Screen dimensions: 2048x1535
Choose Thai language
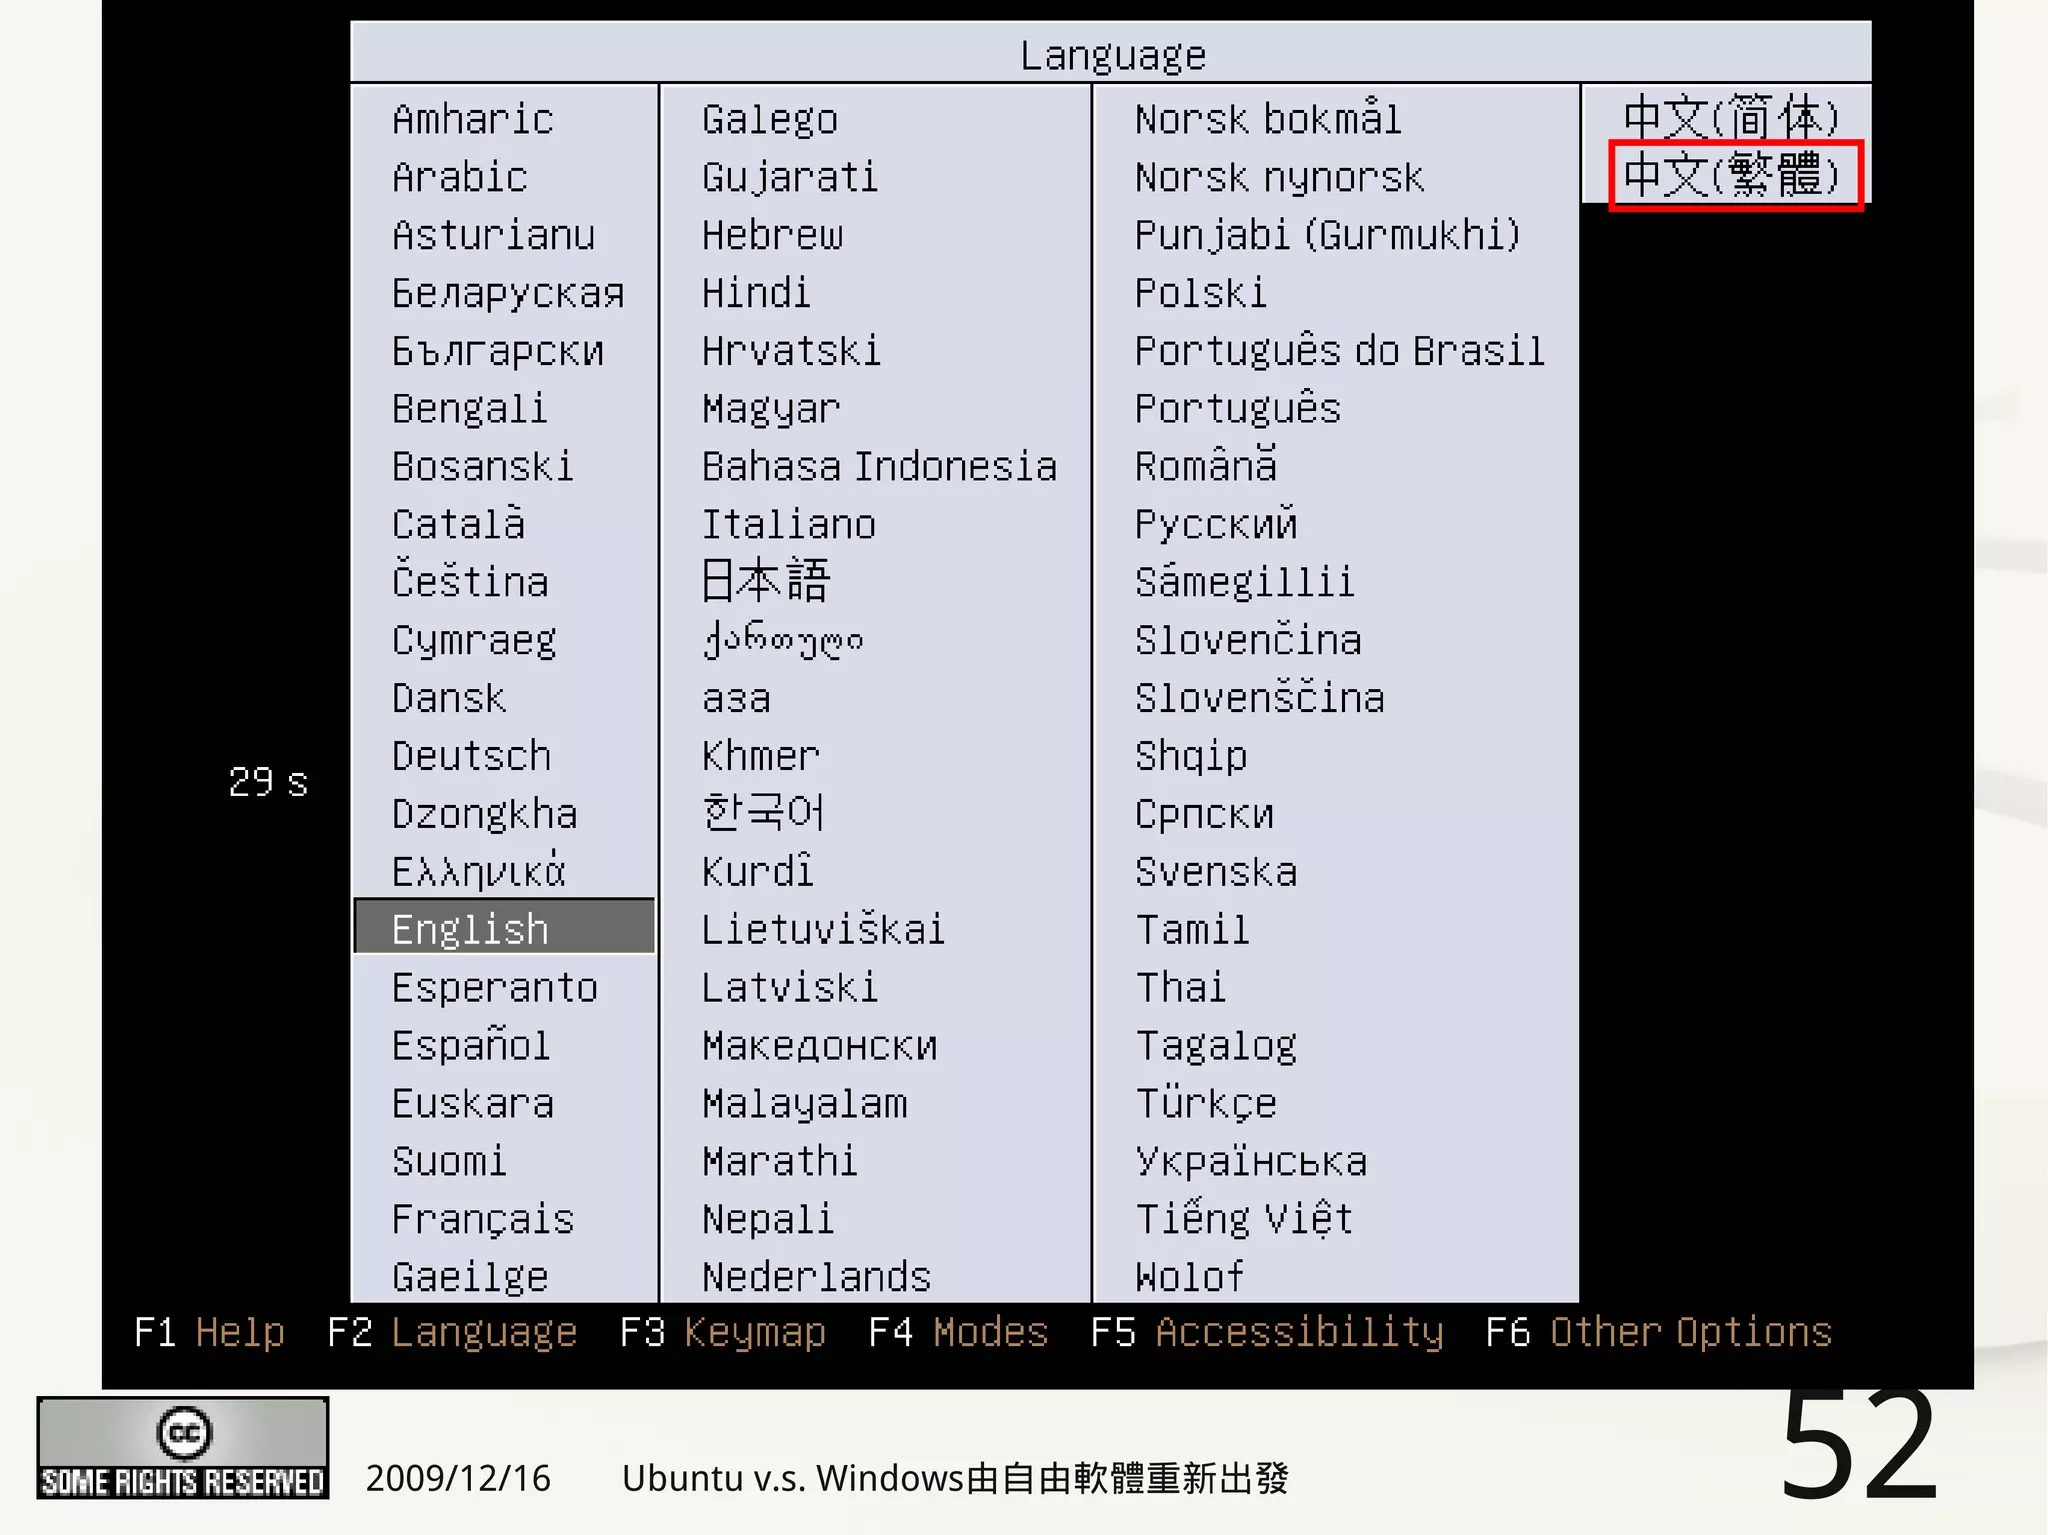pyautogui.click(x=1180, y=988)
